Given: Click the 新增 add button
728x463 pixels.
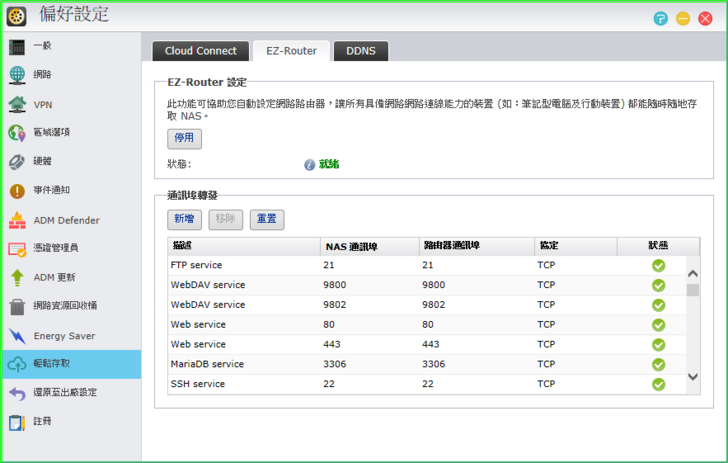Looking at the screenshot, I should 184,219.
